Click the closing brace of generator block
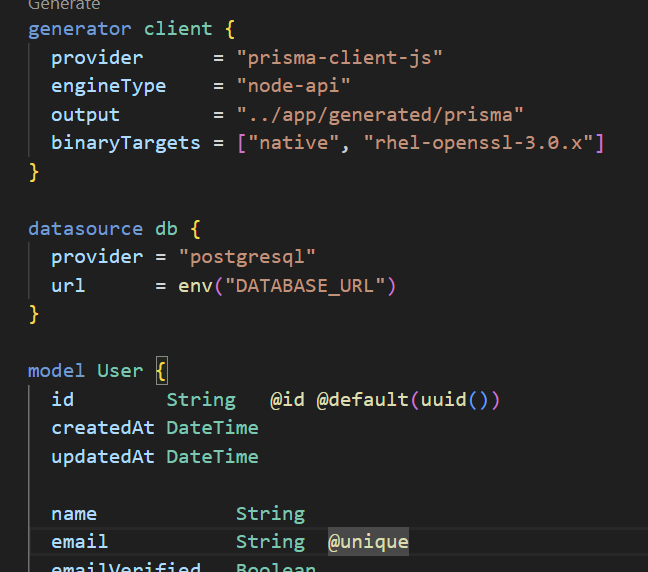 tap(34, 172)
